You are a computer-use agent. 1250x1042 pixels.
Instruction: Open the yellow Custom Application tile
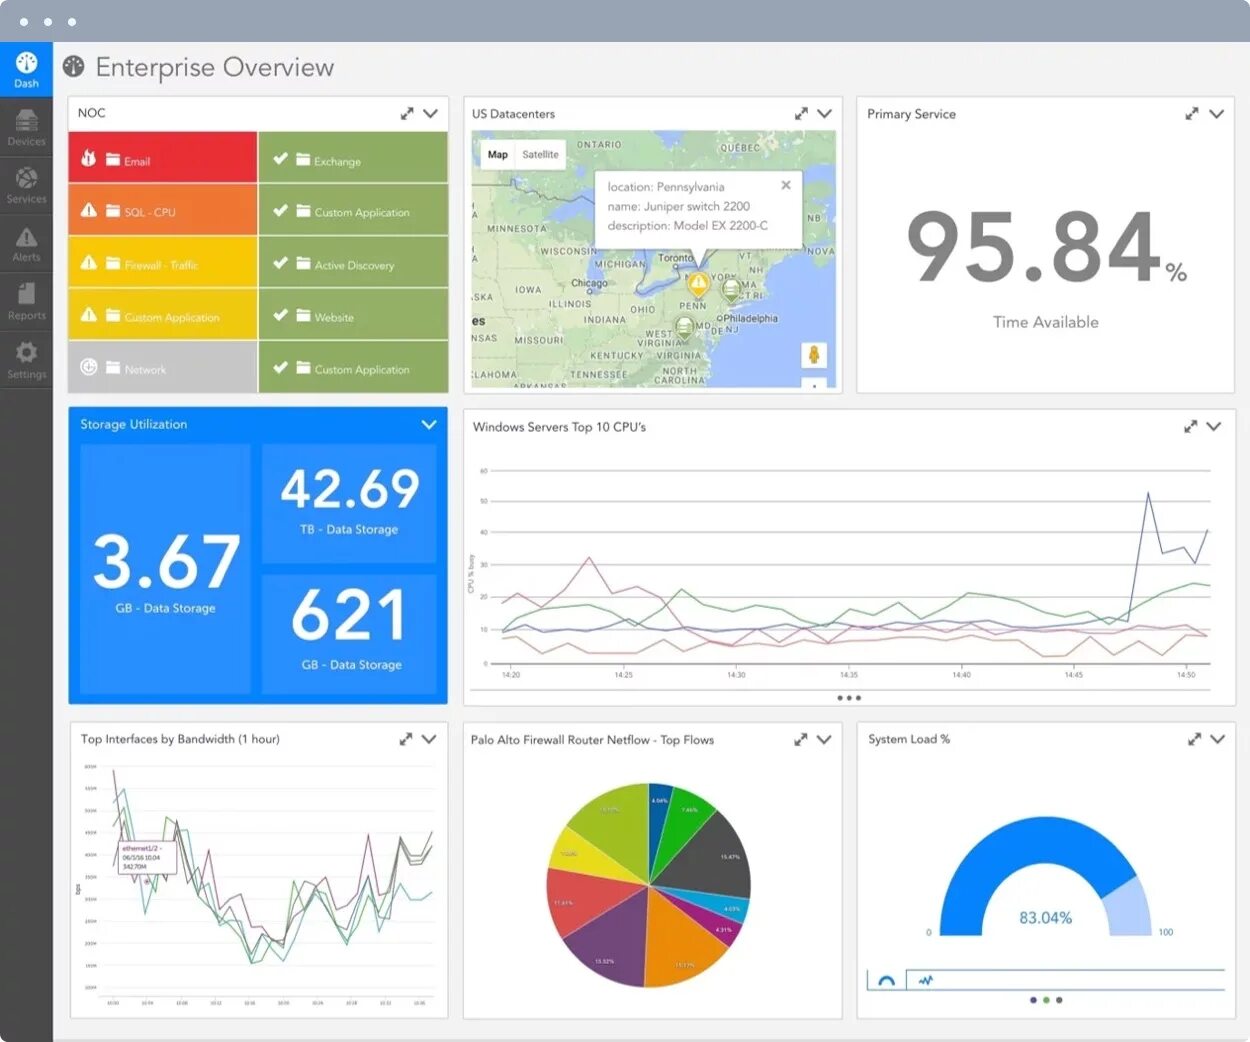163,314
